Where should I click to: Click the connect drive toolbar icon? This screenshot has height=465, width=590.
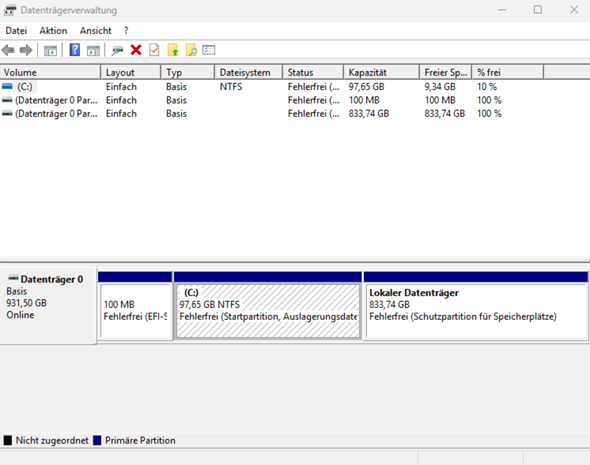[117, 50]
